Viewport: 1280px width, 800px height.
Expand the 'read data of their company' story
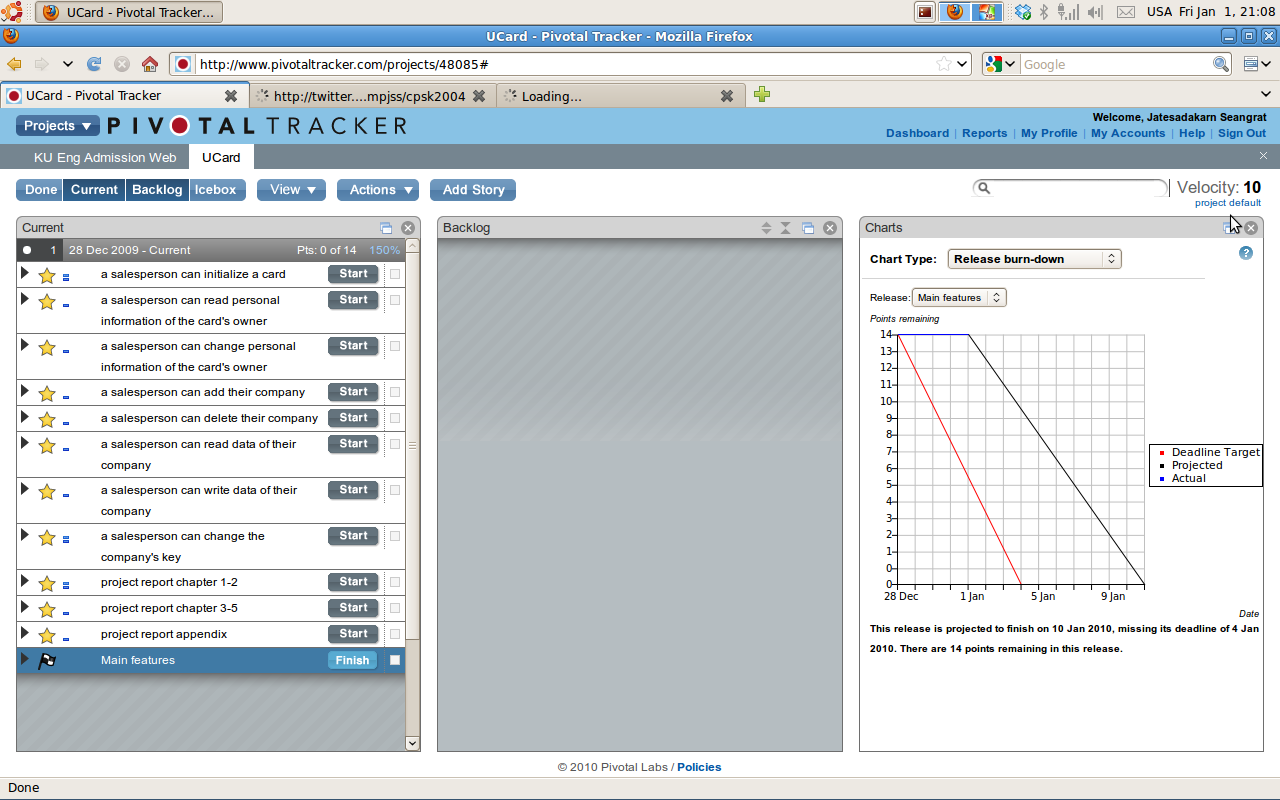click(x=25, y=443)
